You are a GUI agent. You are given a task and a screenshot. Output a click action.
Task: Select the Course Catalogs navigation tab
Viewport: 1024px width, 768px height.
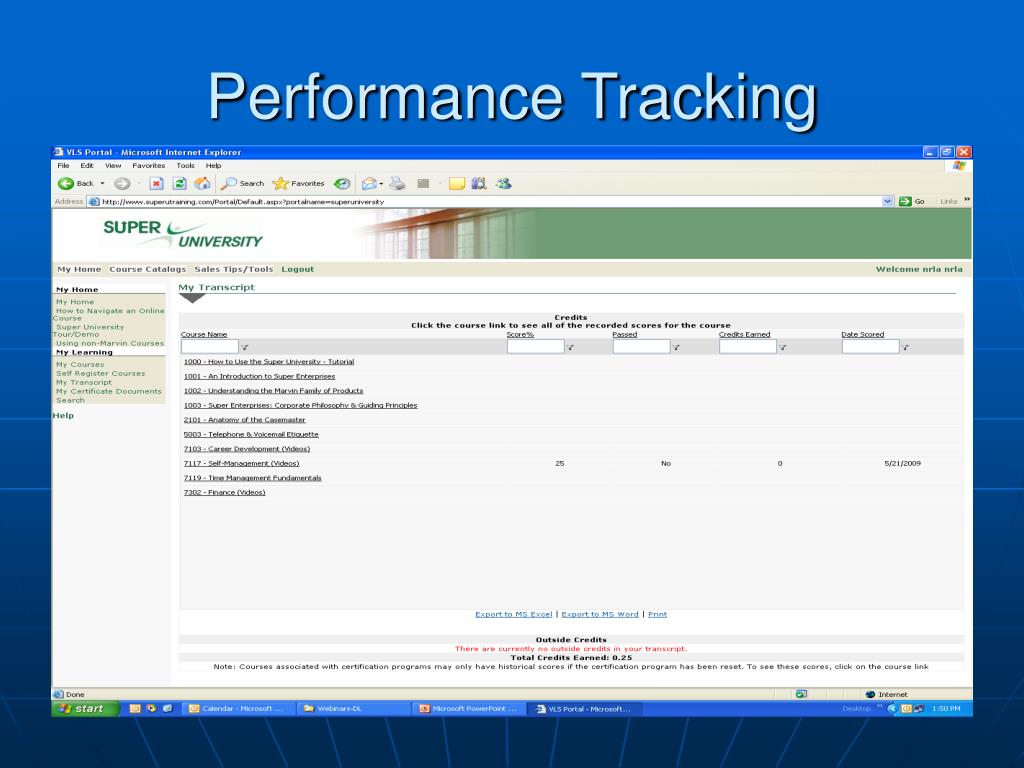click(148, 269)
